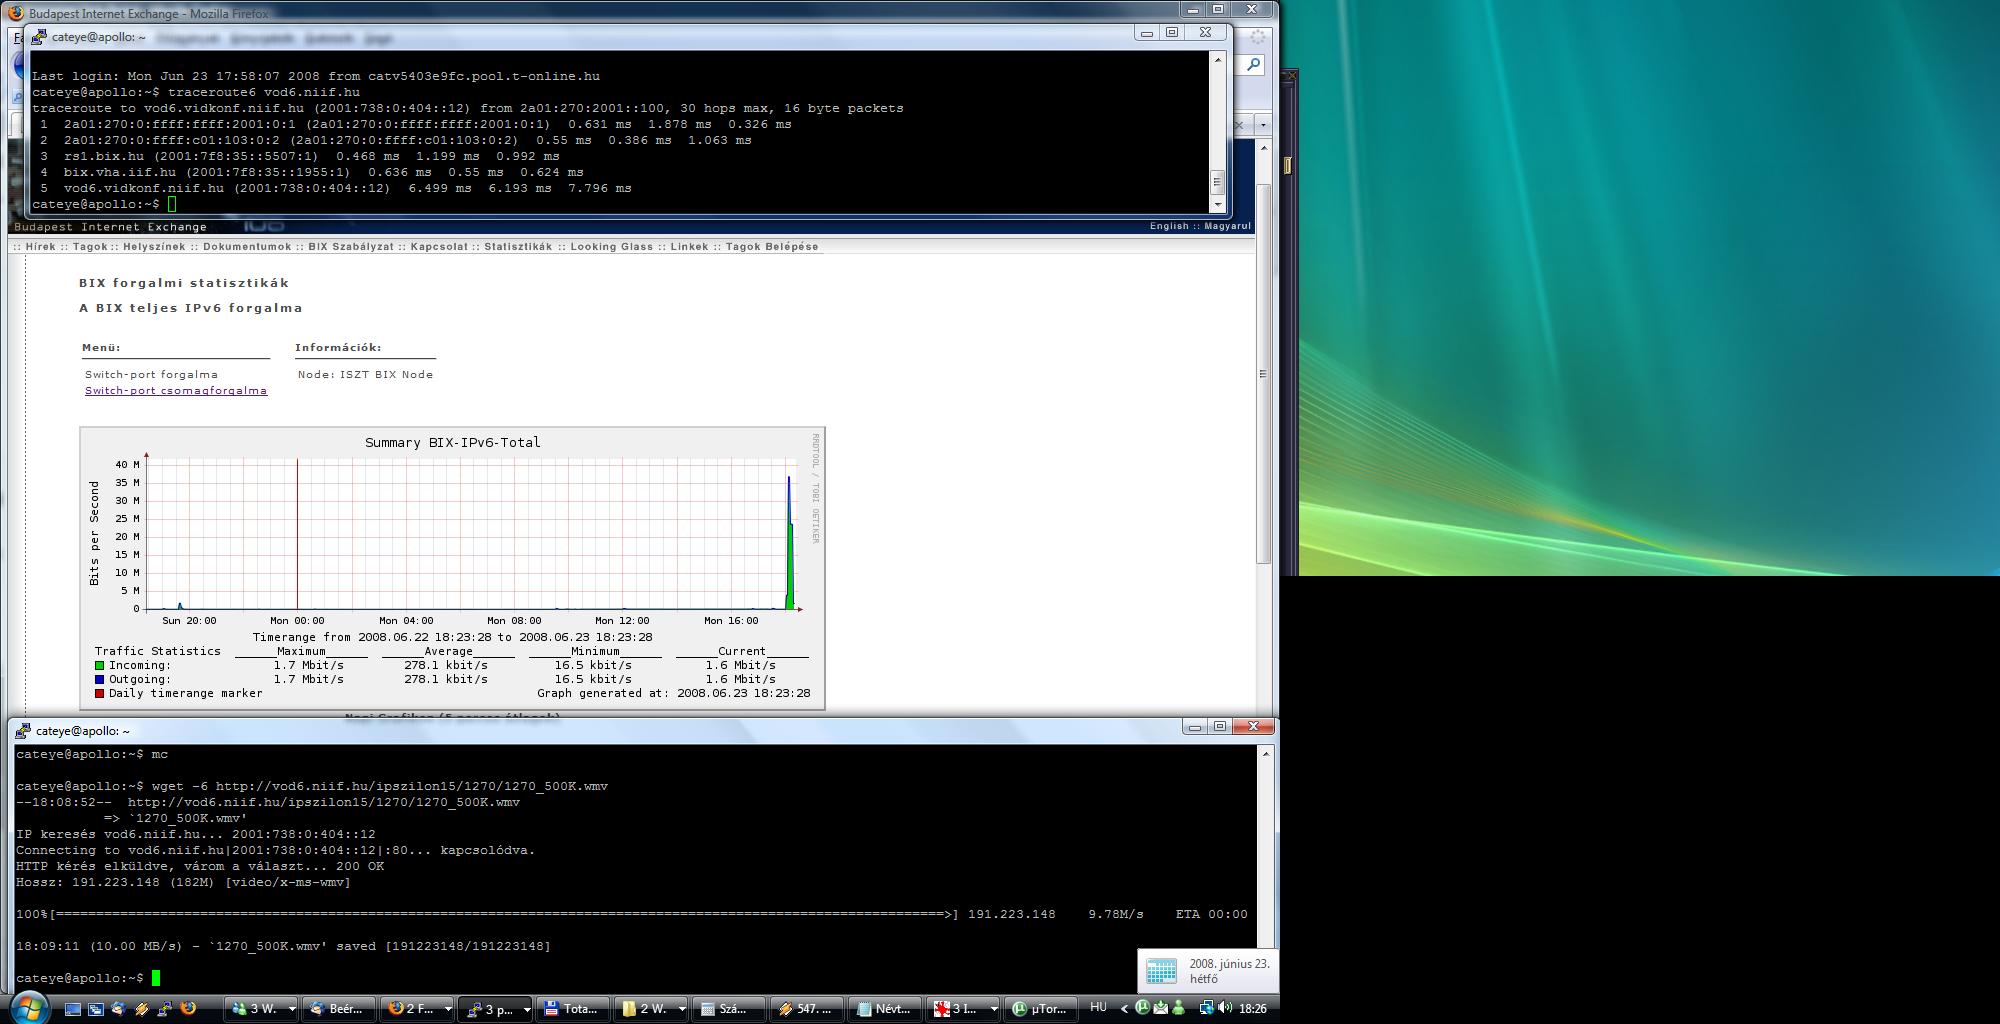The width and height of the screenshot is (2000, 1024).
Task: Open the Statisztikák menu item
Action: pyautogui.click(x=518, y=247)
